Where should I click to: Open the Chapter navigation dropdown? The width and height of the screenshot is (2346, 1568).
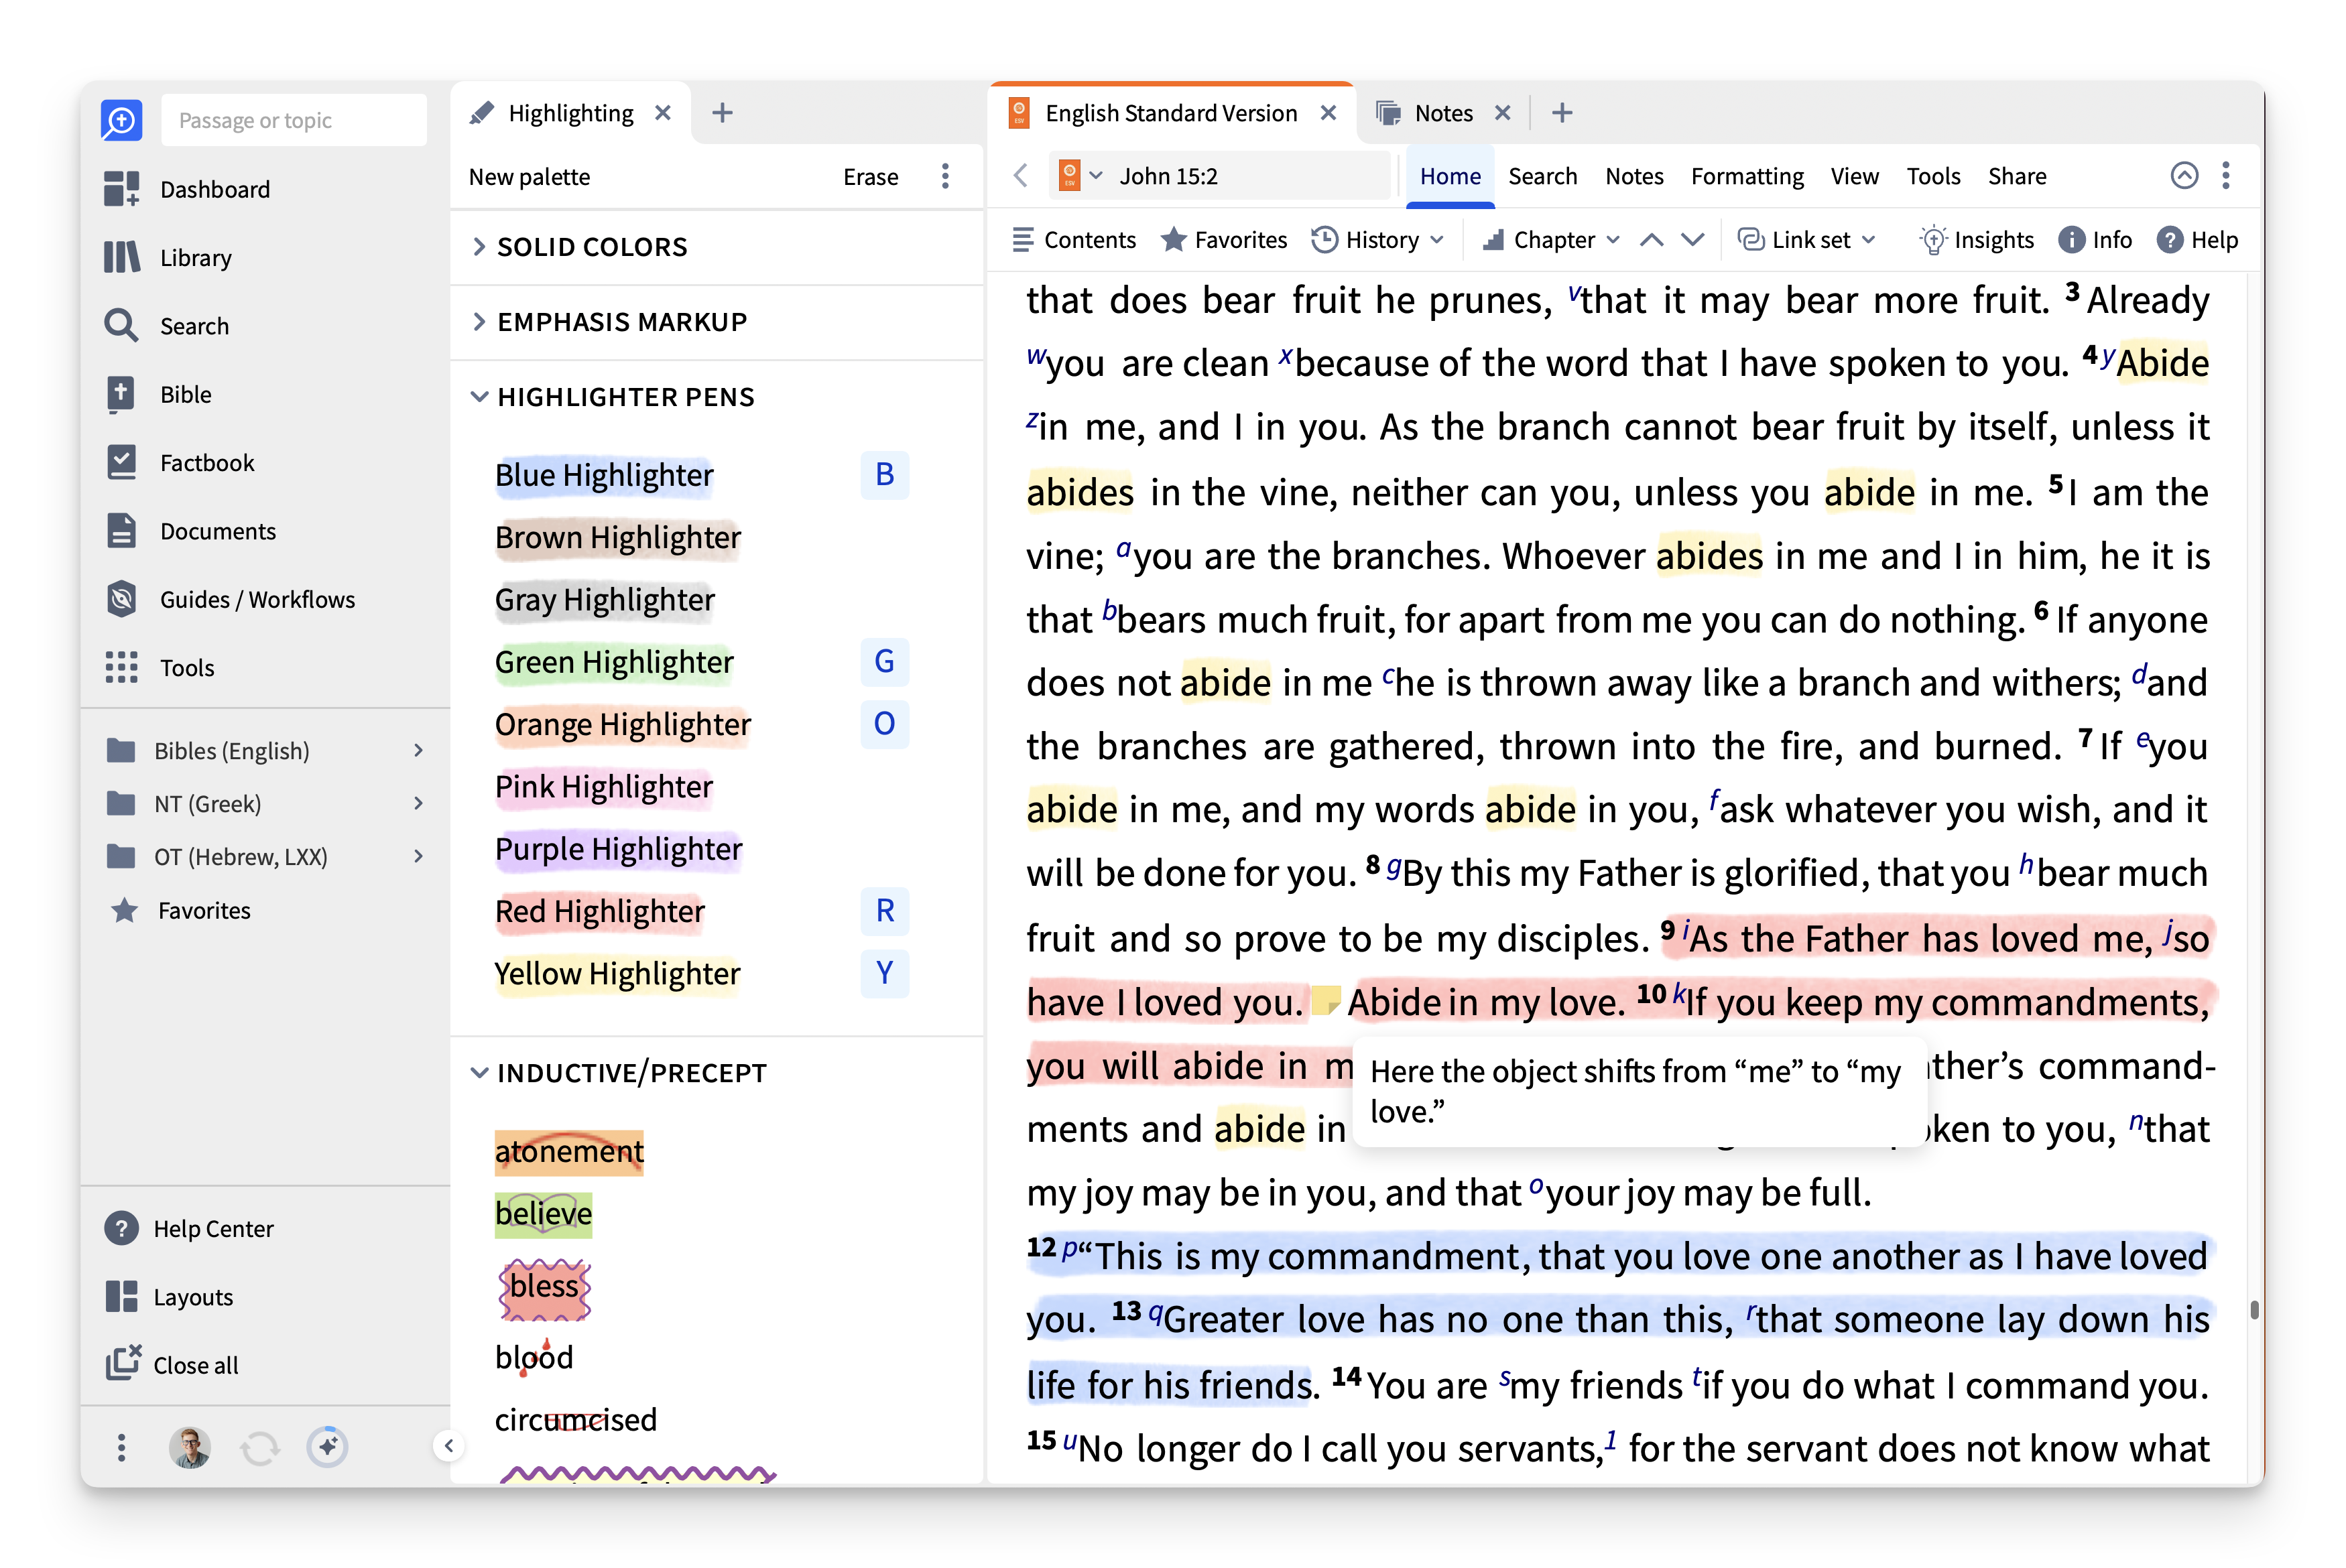(1551, 240)
